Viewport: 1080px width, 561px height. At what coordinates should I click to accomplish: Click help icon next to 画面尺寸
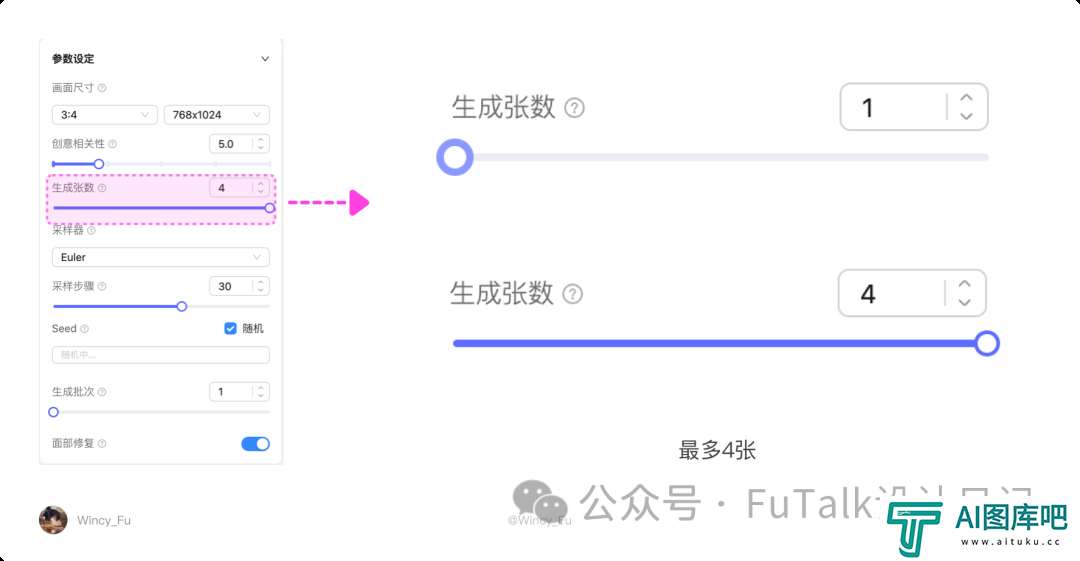point(102,88)
